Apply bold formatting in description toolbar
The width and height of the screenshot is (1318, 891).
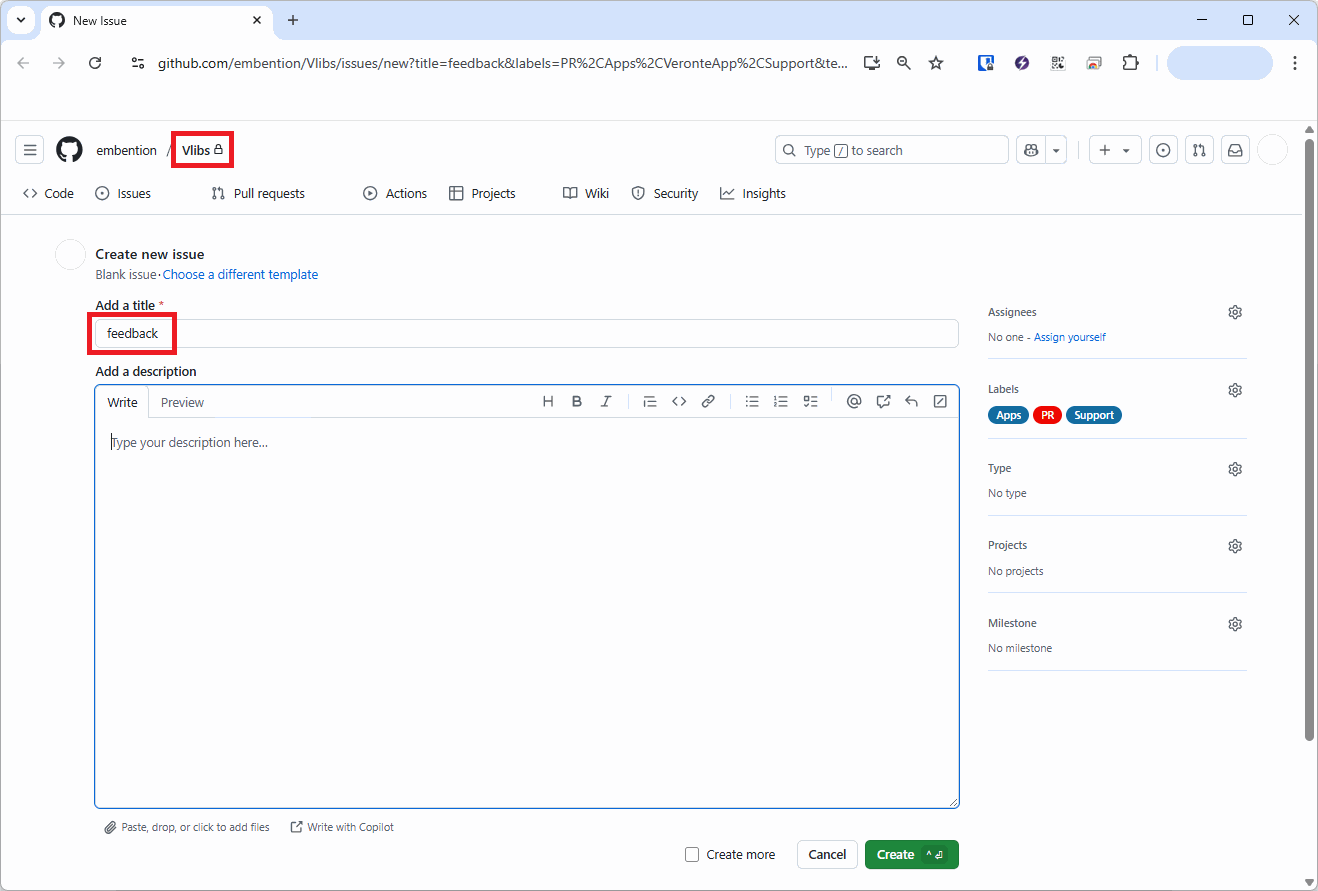tap(577, 402)
